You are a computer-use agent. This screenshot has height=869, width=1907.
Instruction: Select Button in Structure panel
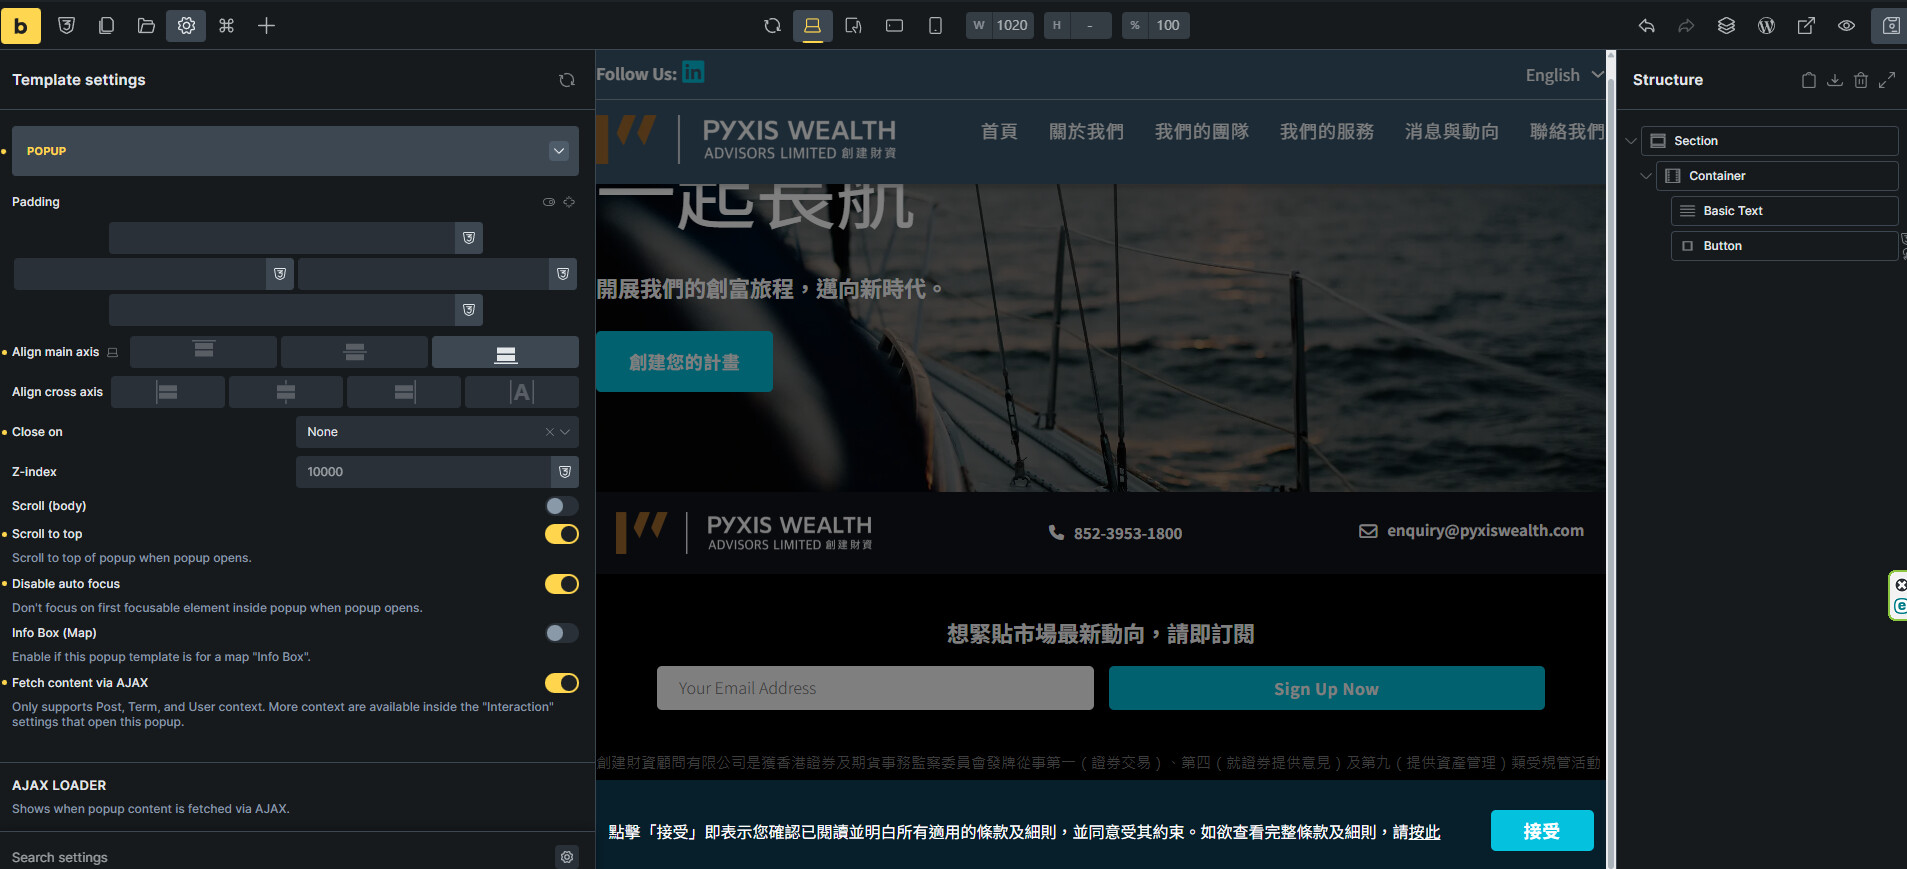tap(1722, 246)
